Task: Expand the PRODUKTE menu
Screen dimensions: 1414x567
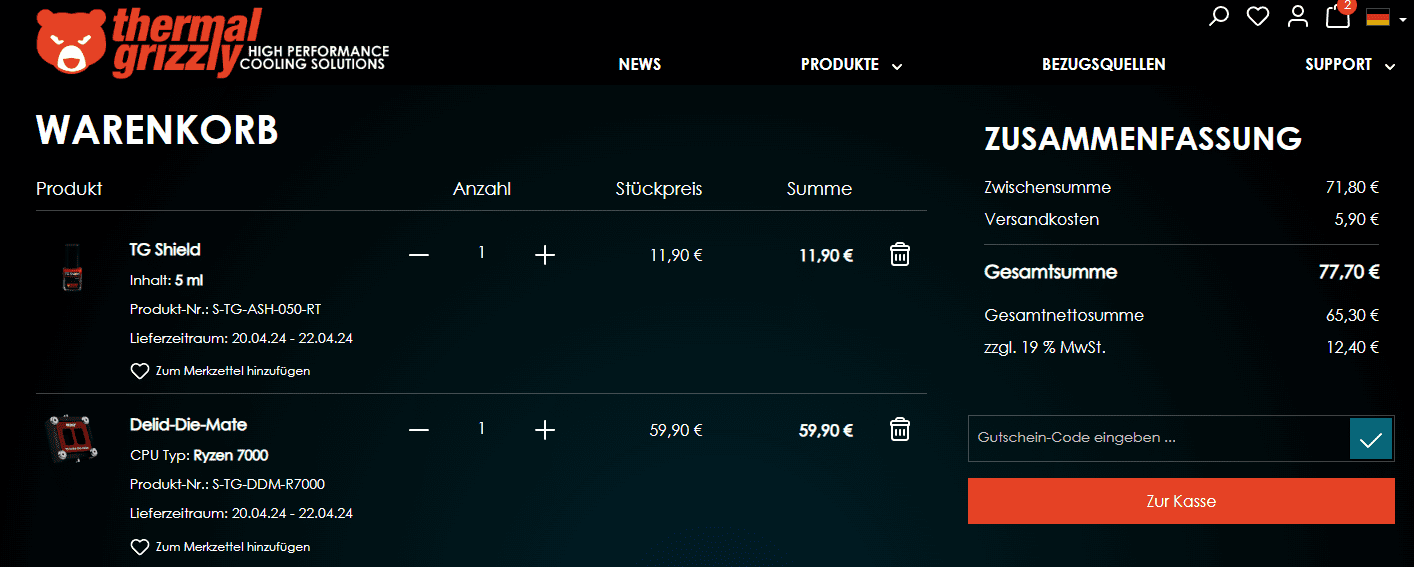Action: click(x=851, y=65)
